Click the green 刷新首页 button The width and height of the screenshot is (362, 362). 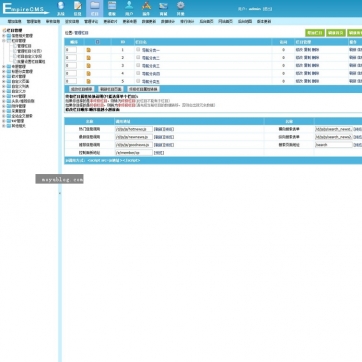click(x=336, y=33)
